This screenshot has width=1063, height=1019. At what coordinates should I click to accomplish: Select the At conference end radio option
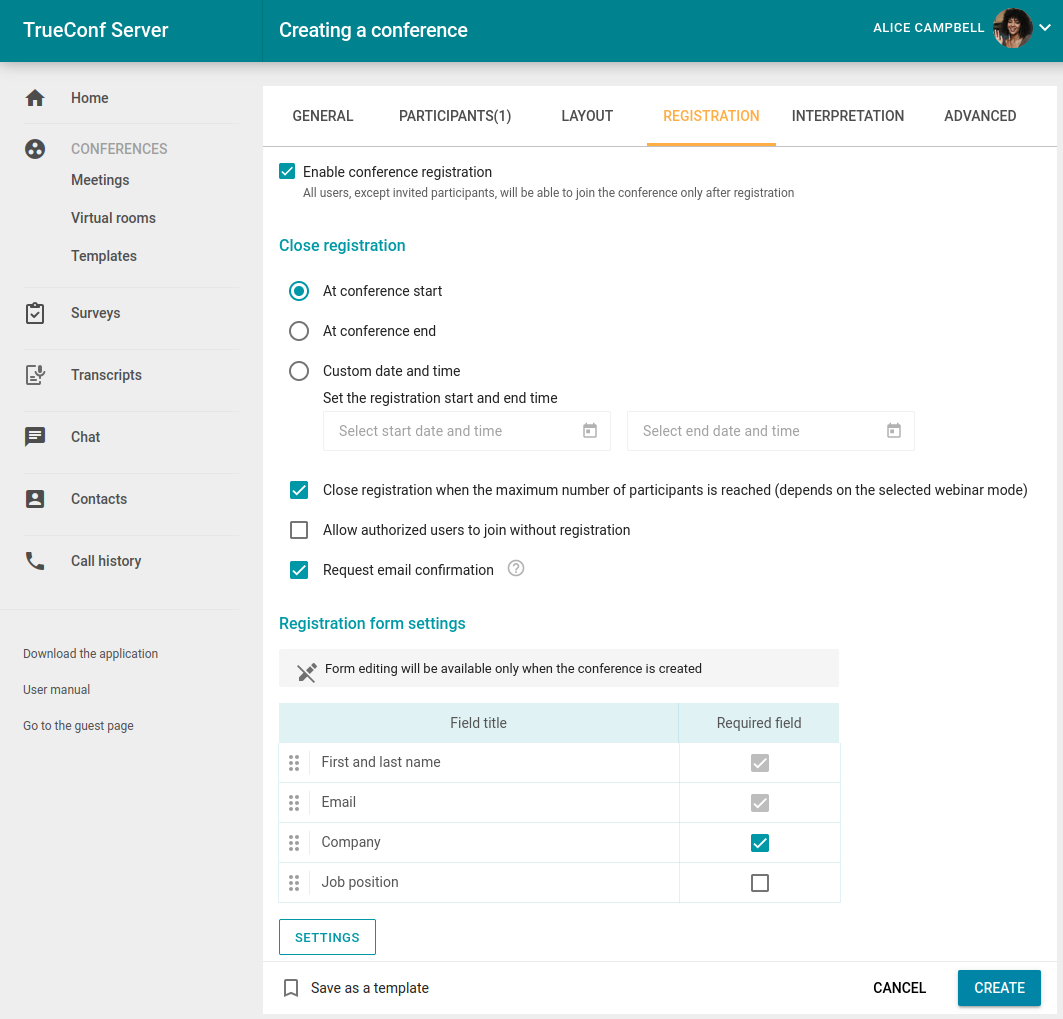[299, 331]
